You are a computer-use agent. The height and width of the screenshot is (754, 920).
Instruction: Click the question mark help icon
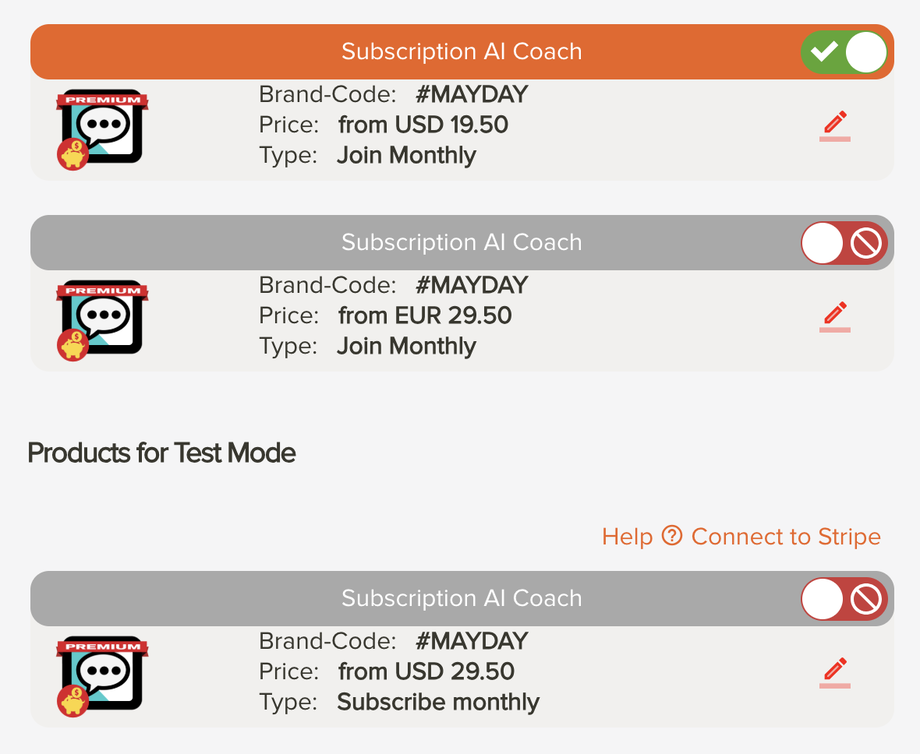(672, 536)
